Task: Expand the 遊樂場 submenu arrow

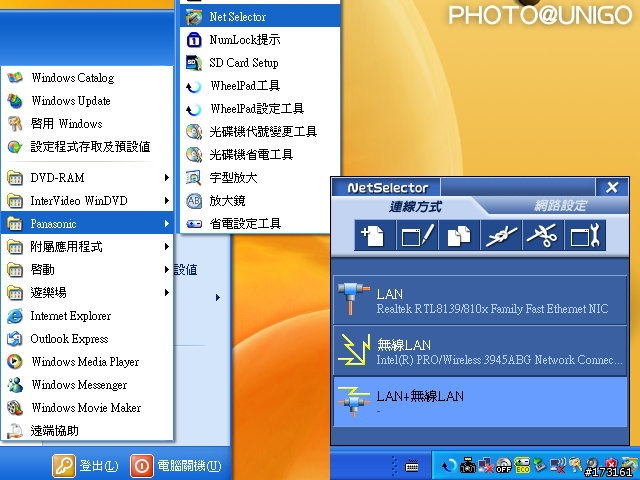Action: coord(167,293)
